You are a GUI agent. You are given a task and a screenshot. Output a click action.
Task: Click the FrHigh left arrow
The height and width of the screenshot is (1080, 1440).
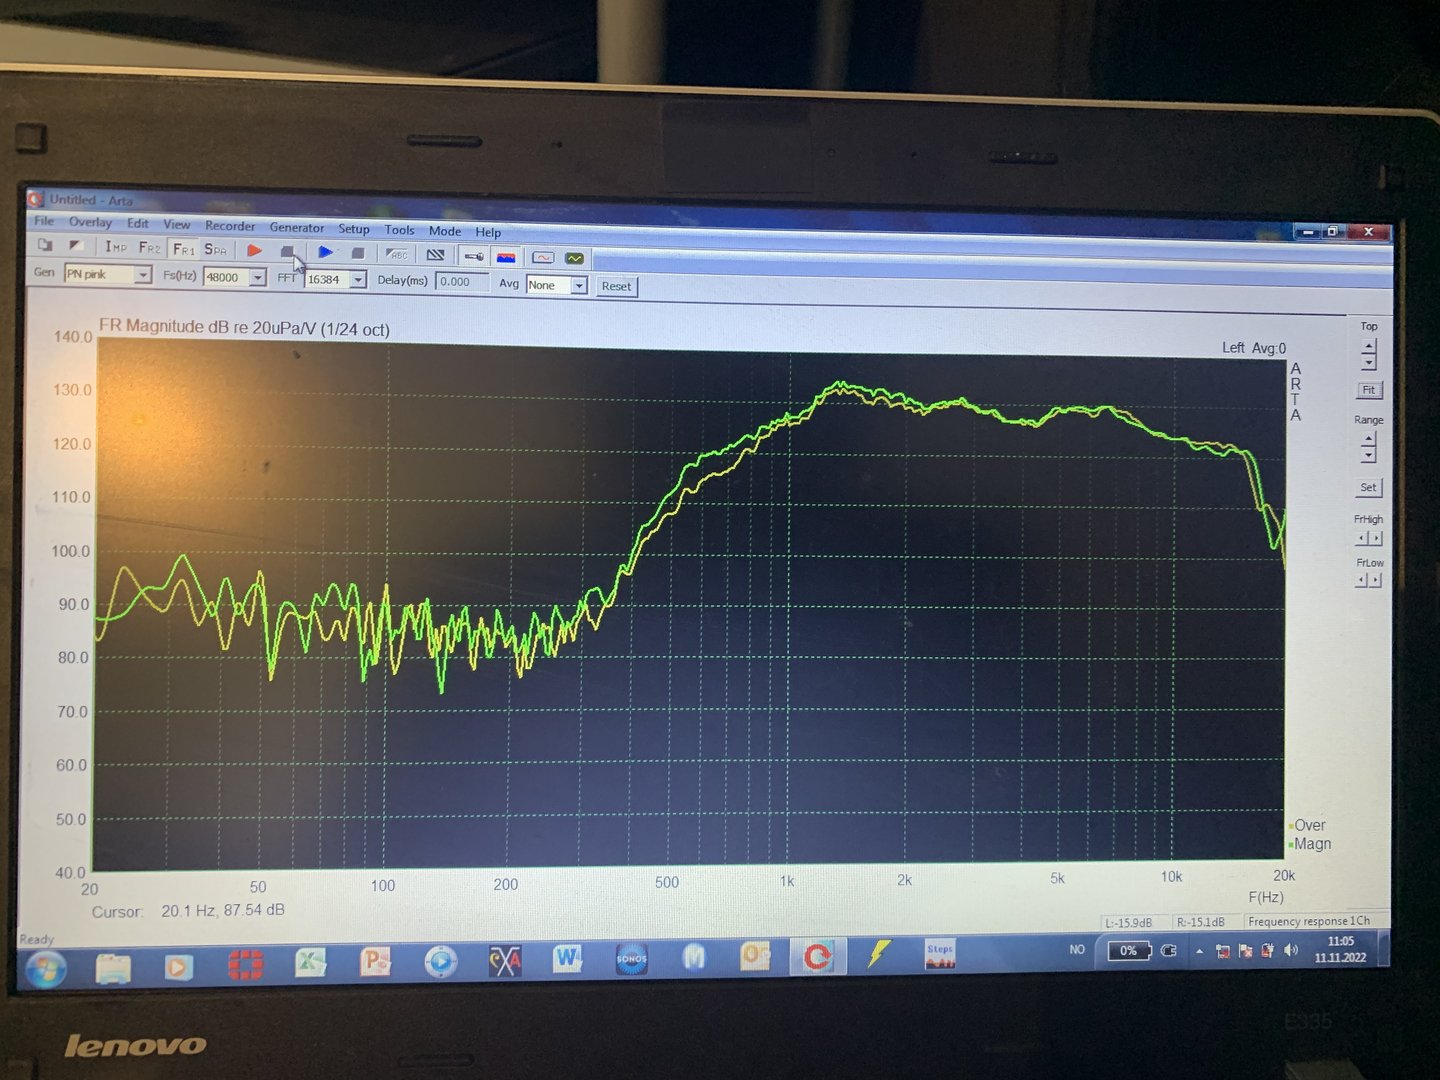(x=1362, y=539)
